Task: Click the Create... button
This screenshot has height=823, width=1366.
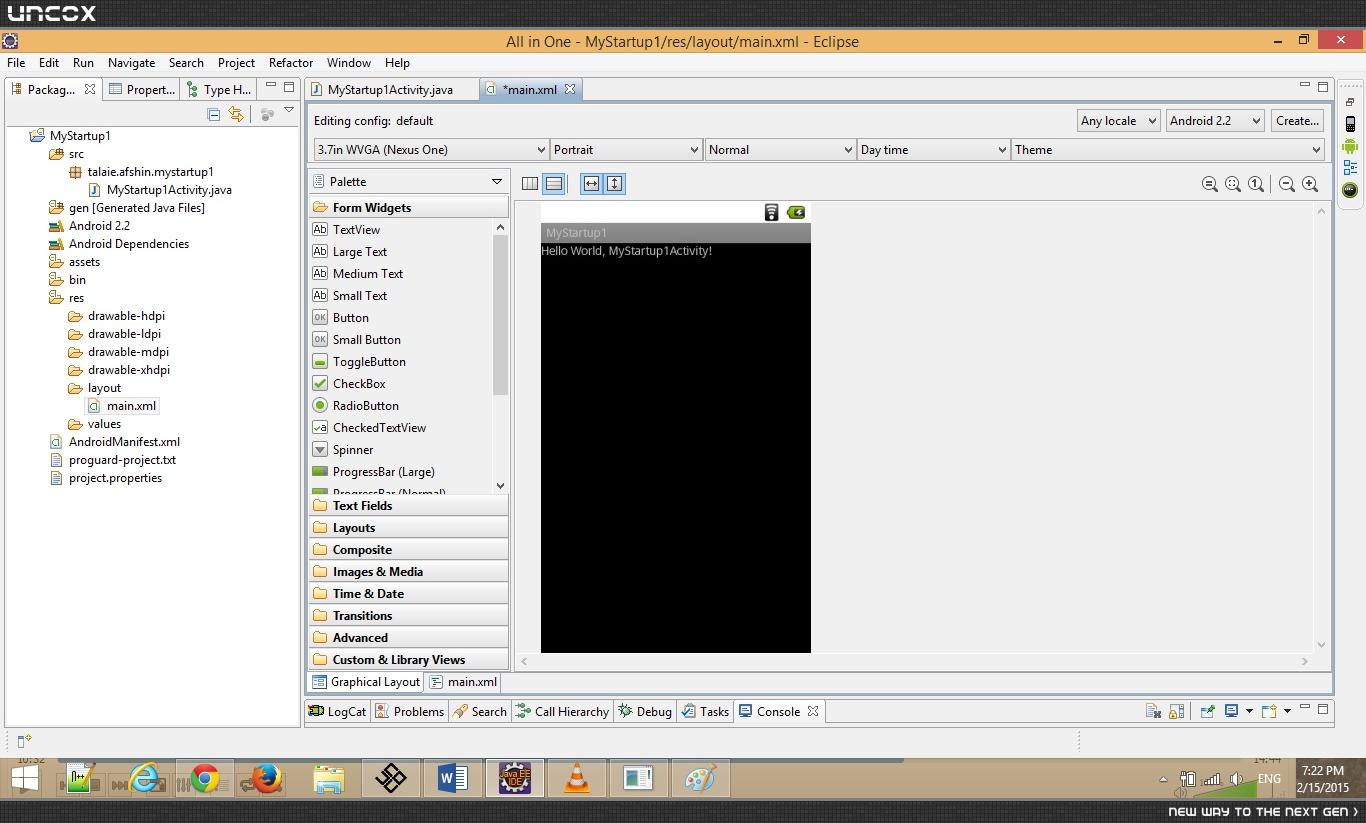Action: 1297,121
